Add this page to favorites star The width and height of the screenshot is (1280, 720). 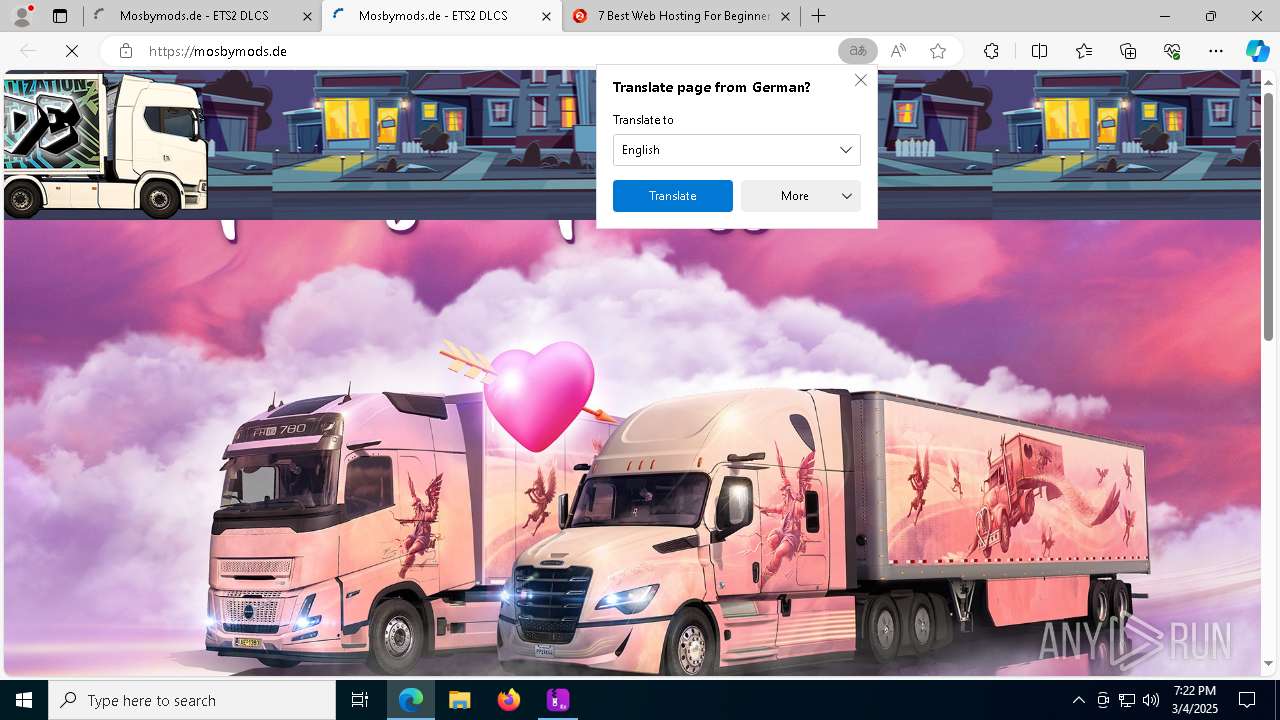click(938, 51)
